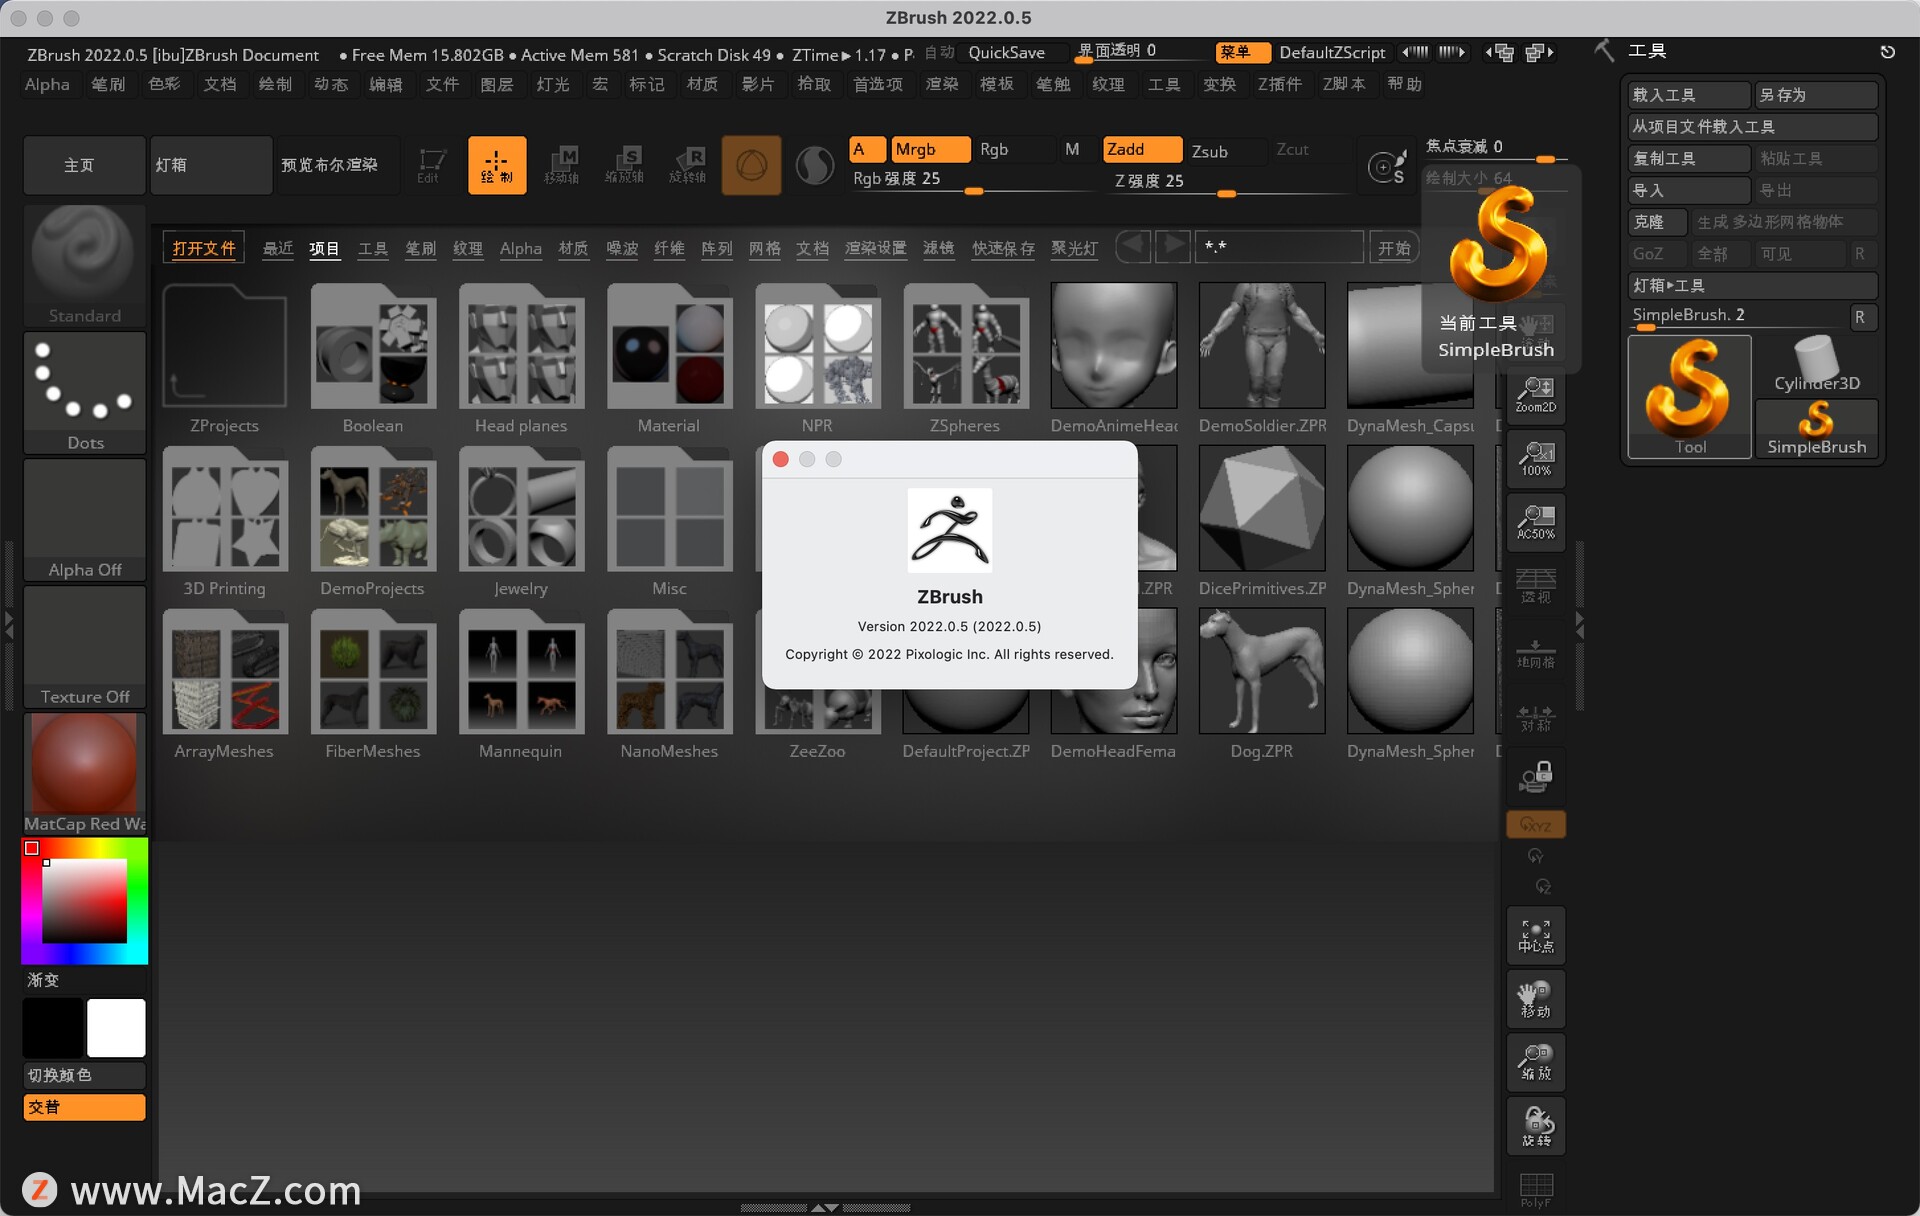Switch to the 网格 LightBox tab

tap(764, 248)
